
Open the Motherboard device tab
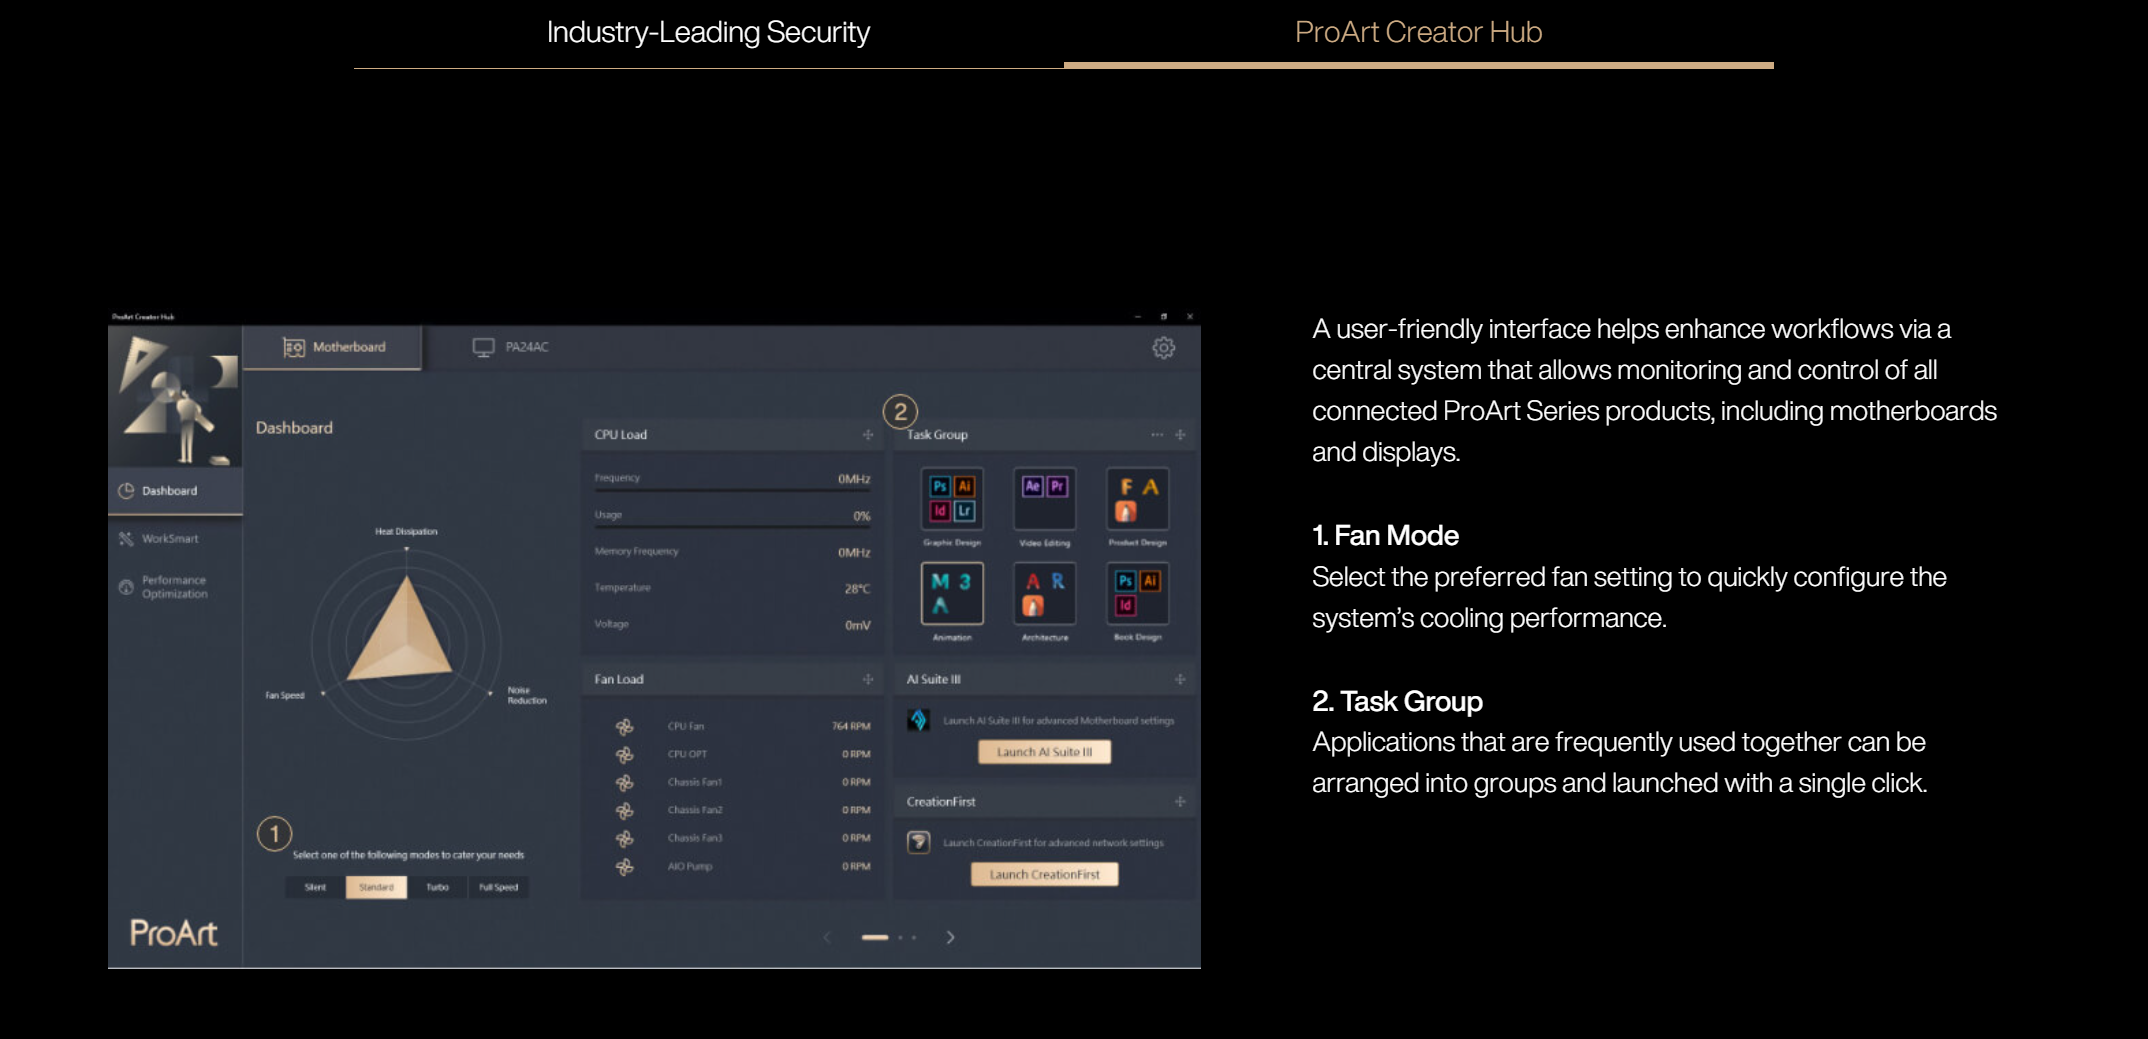(333, 347)
